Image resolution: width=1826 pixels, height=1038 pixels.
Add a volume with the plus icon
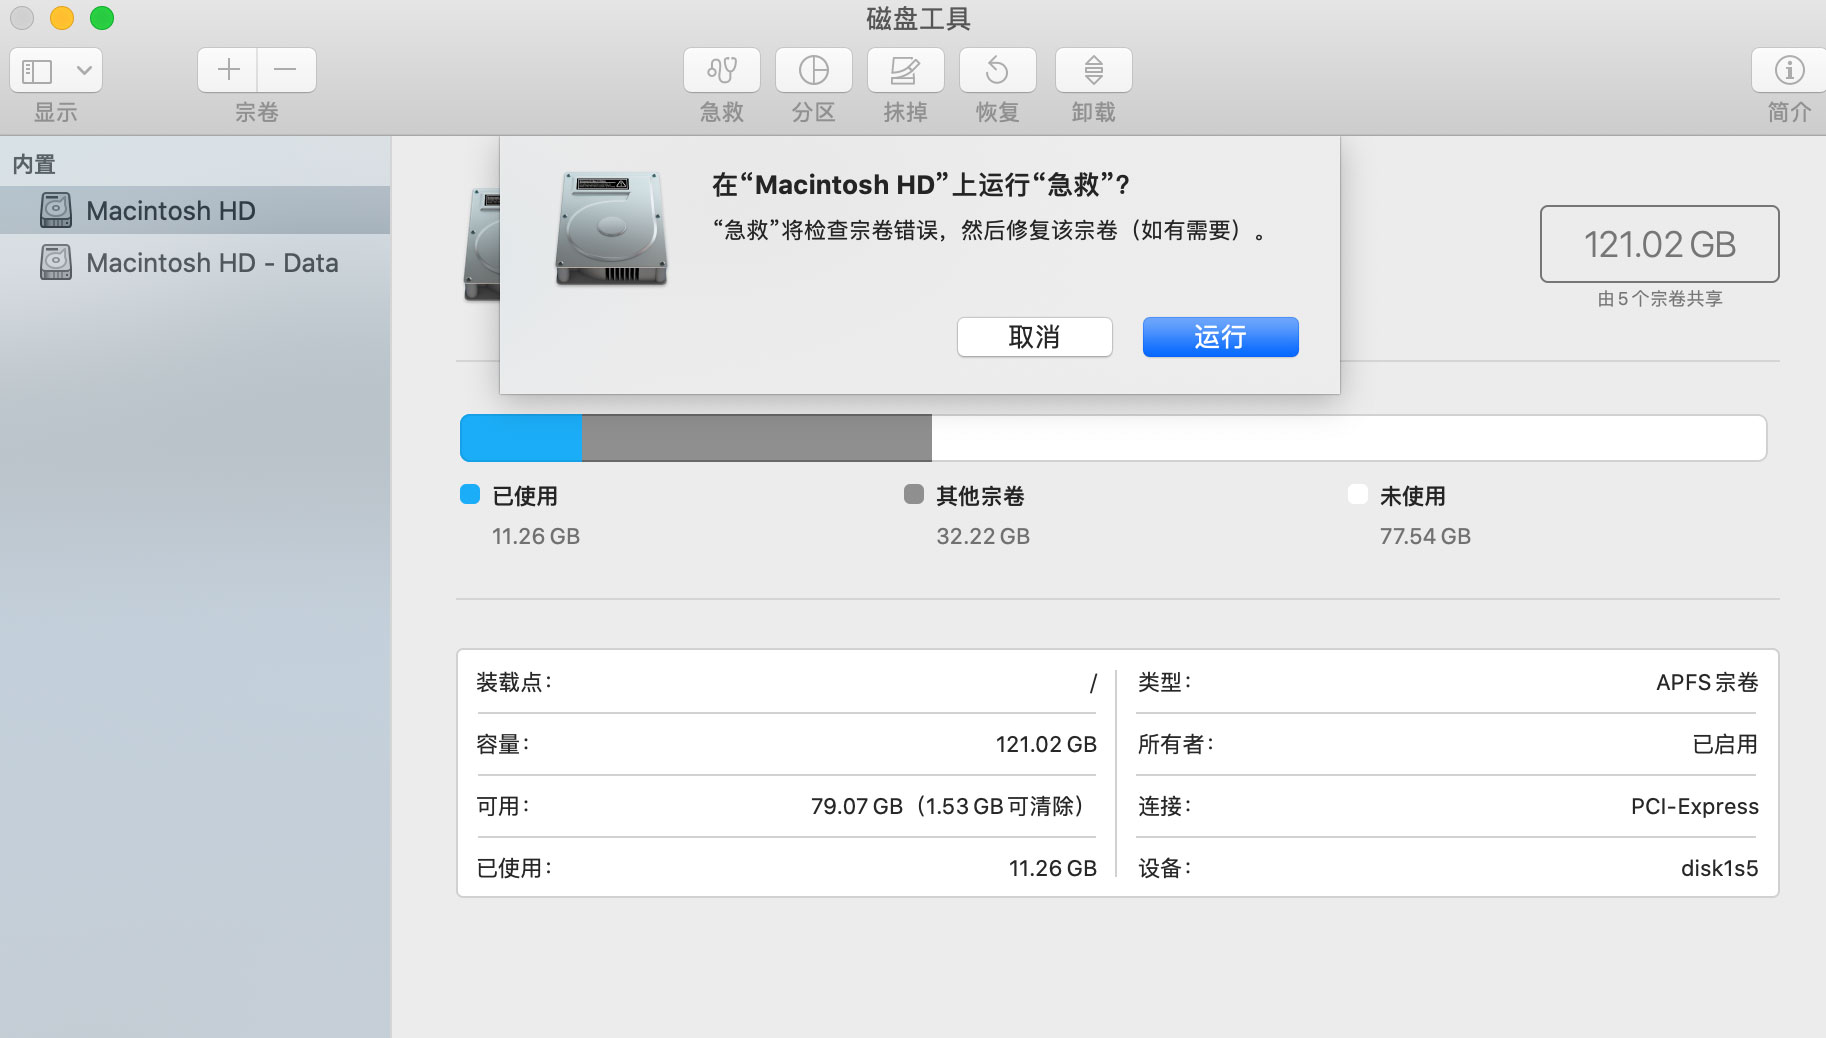point(227,69)
